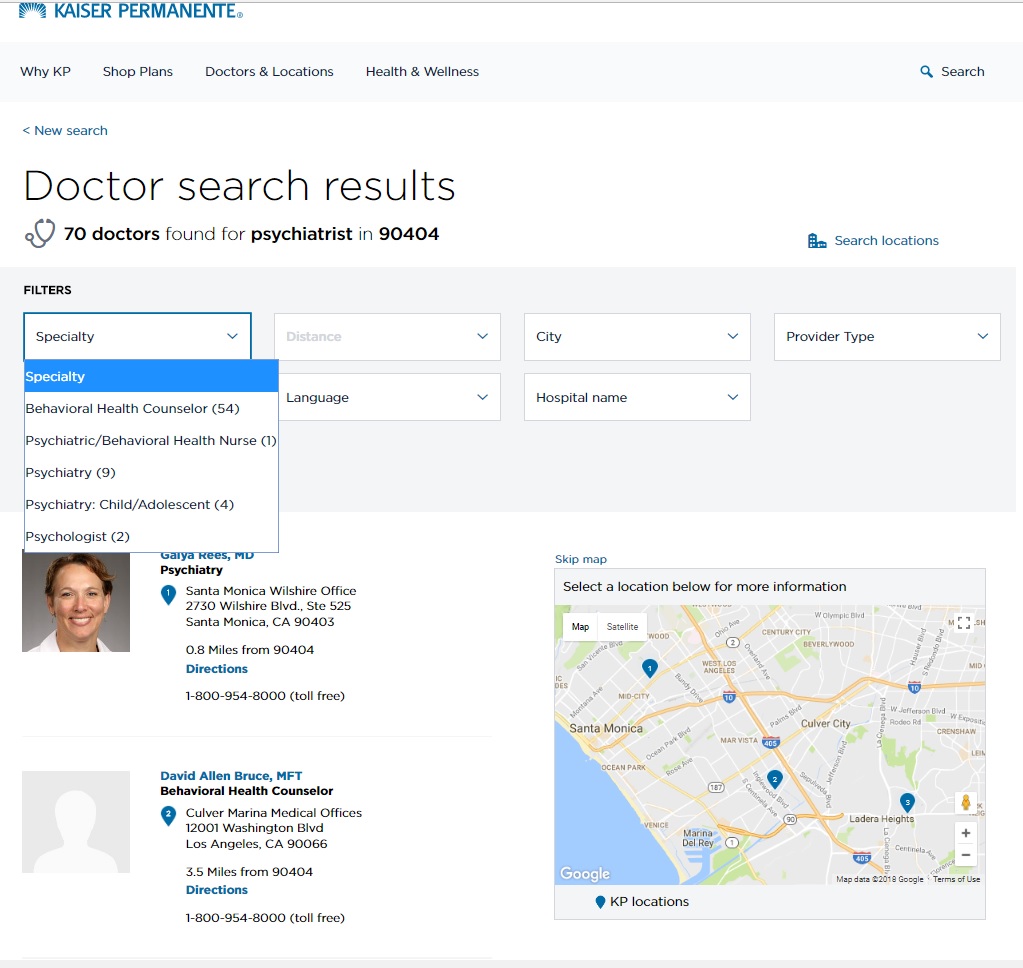Click the building icon beside Search locations

pyautogui.click(x=817, y=241)
